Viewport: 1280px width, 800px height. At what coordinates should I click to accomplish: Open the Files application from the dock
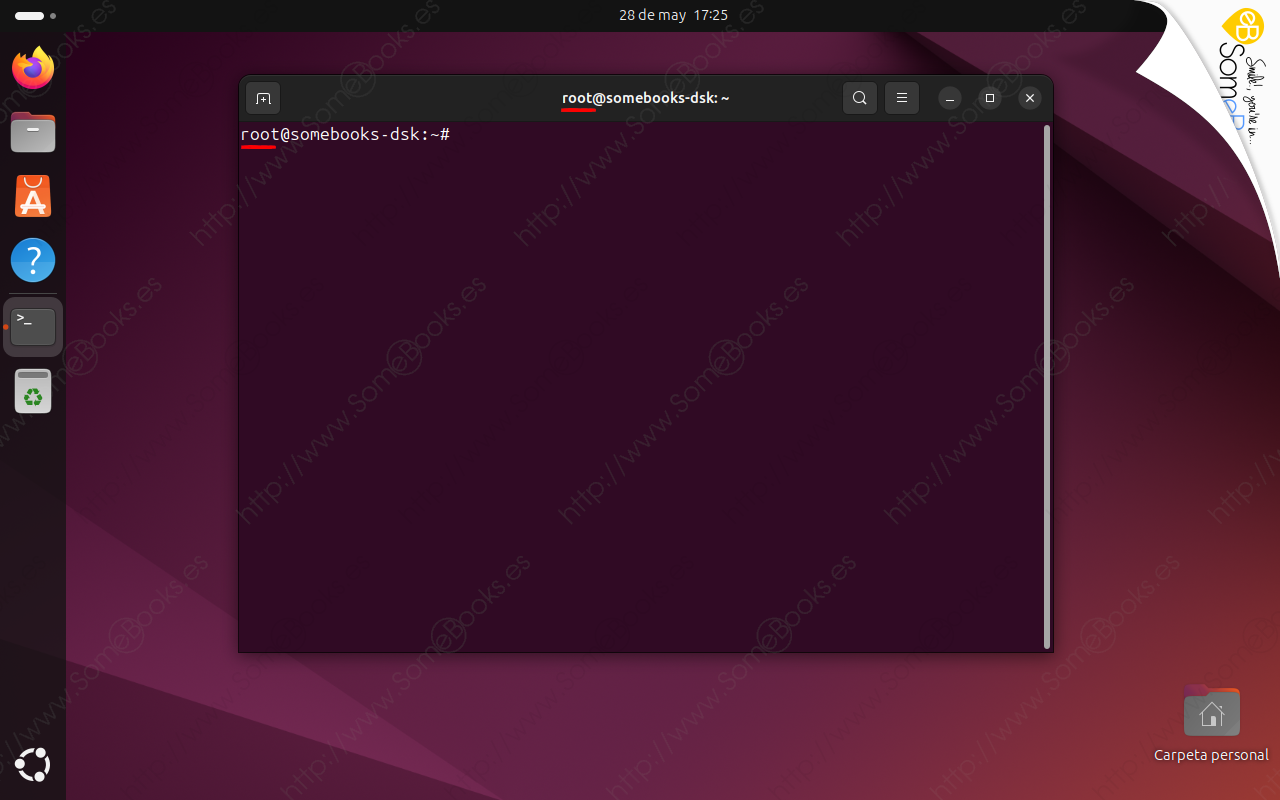pos(32,132)
